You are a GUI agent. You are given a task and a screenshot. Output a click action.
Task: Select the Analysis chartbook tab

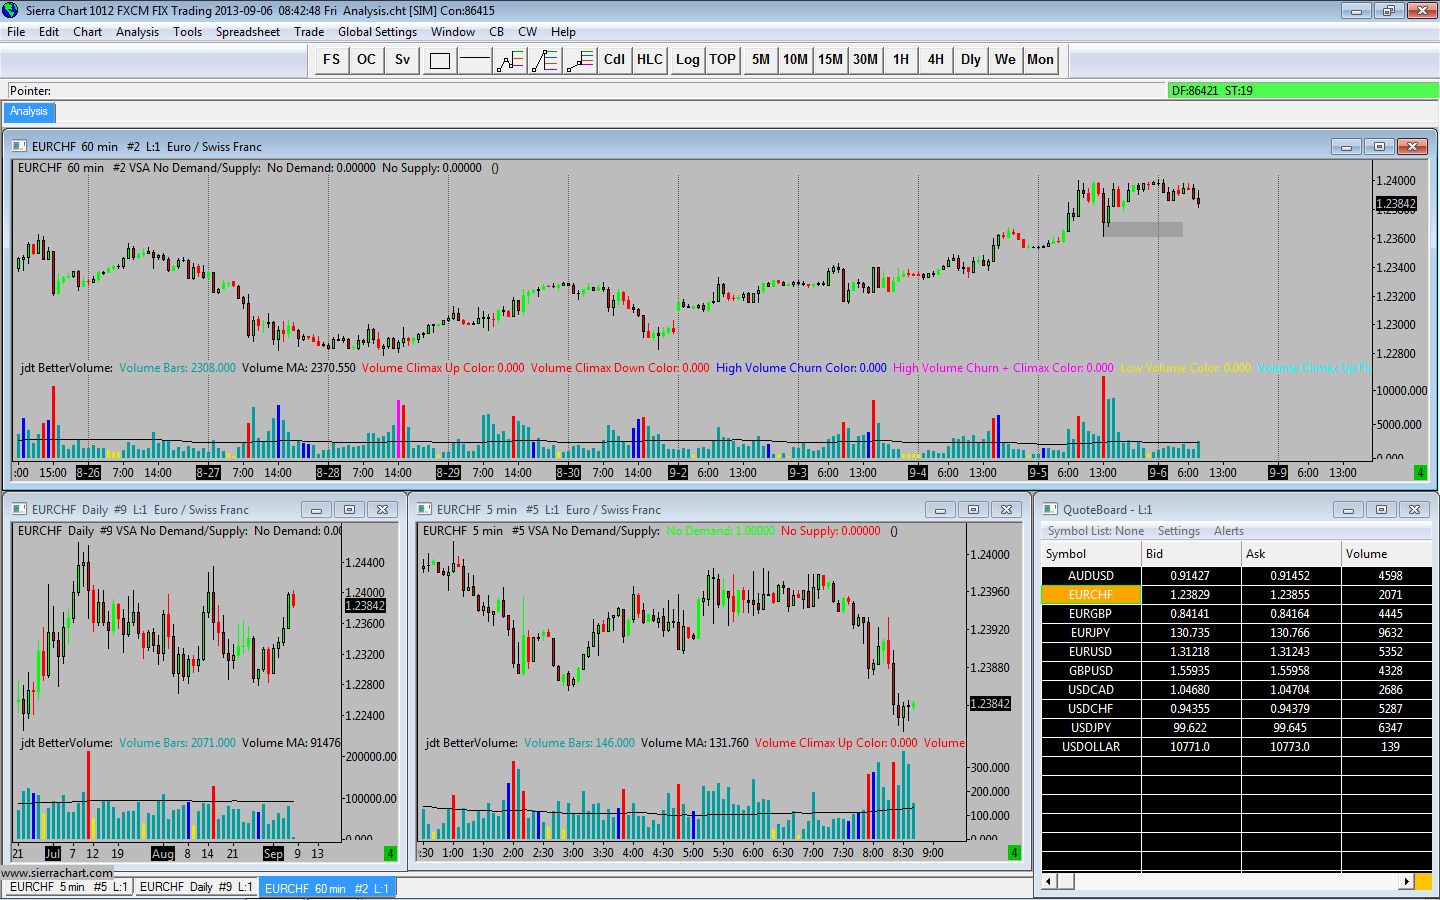pyautogui.click(x=29, y=112)
